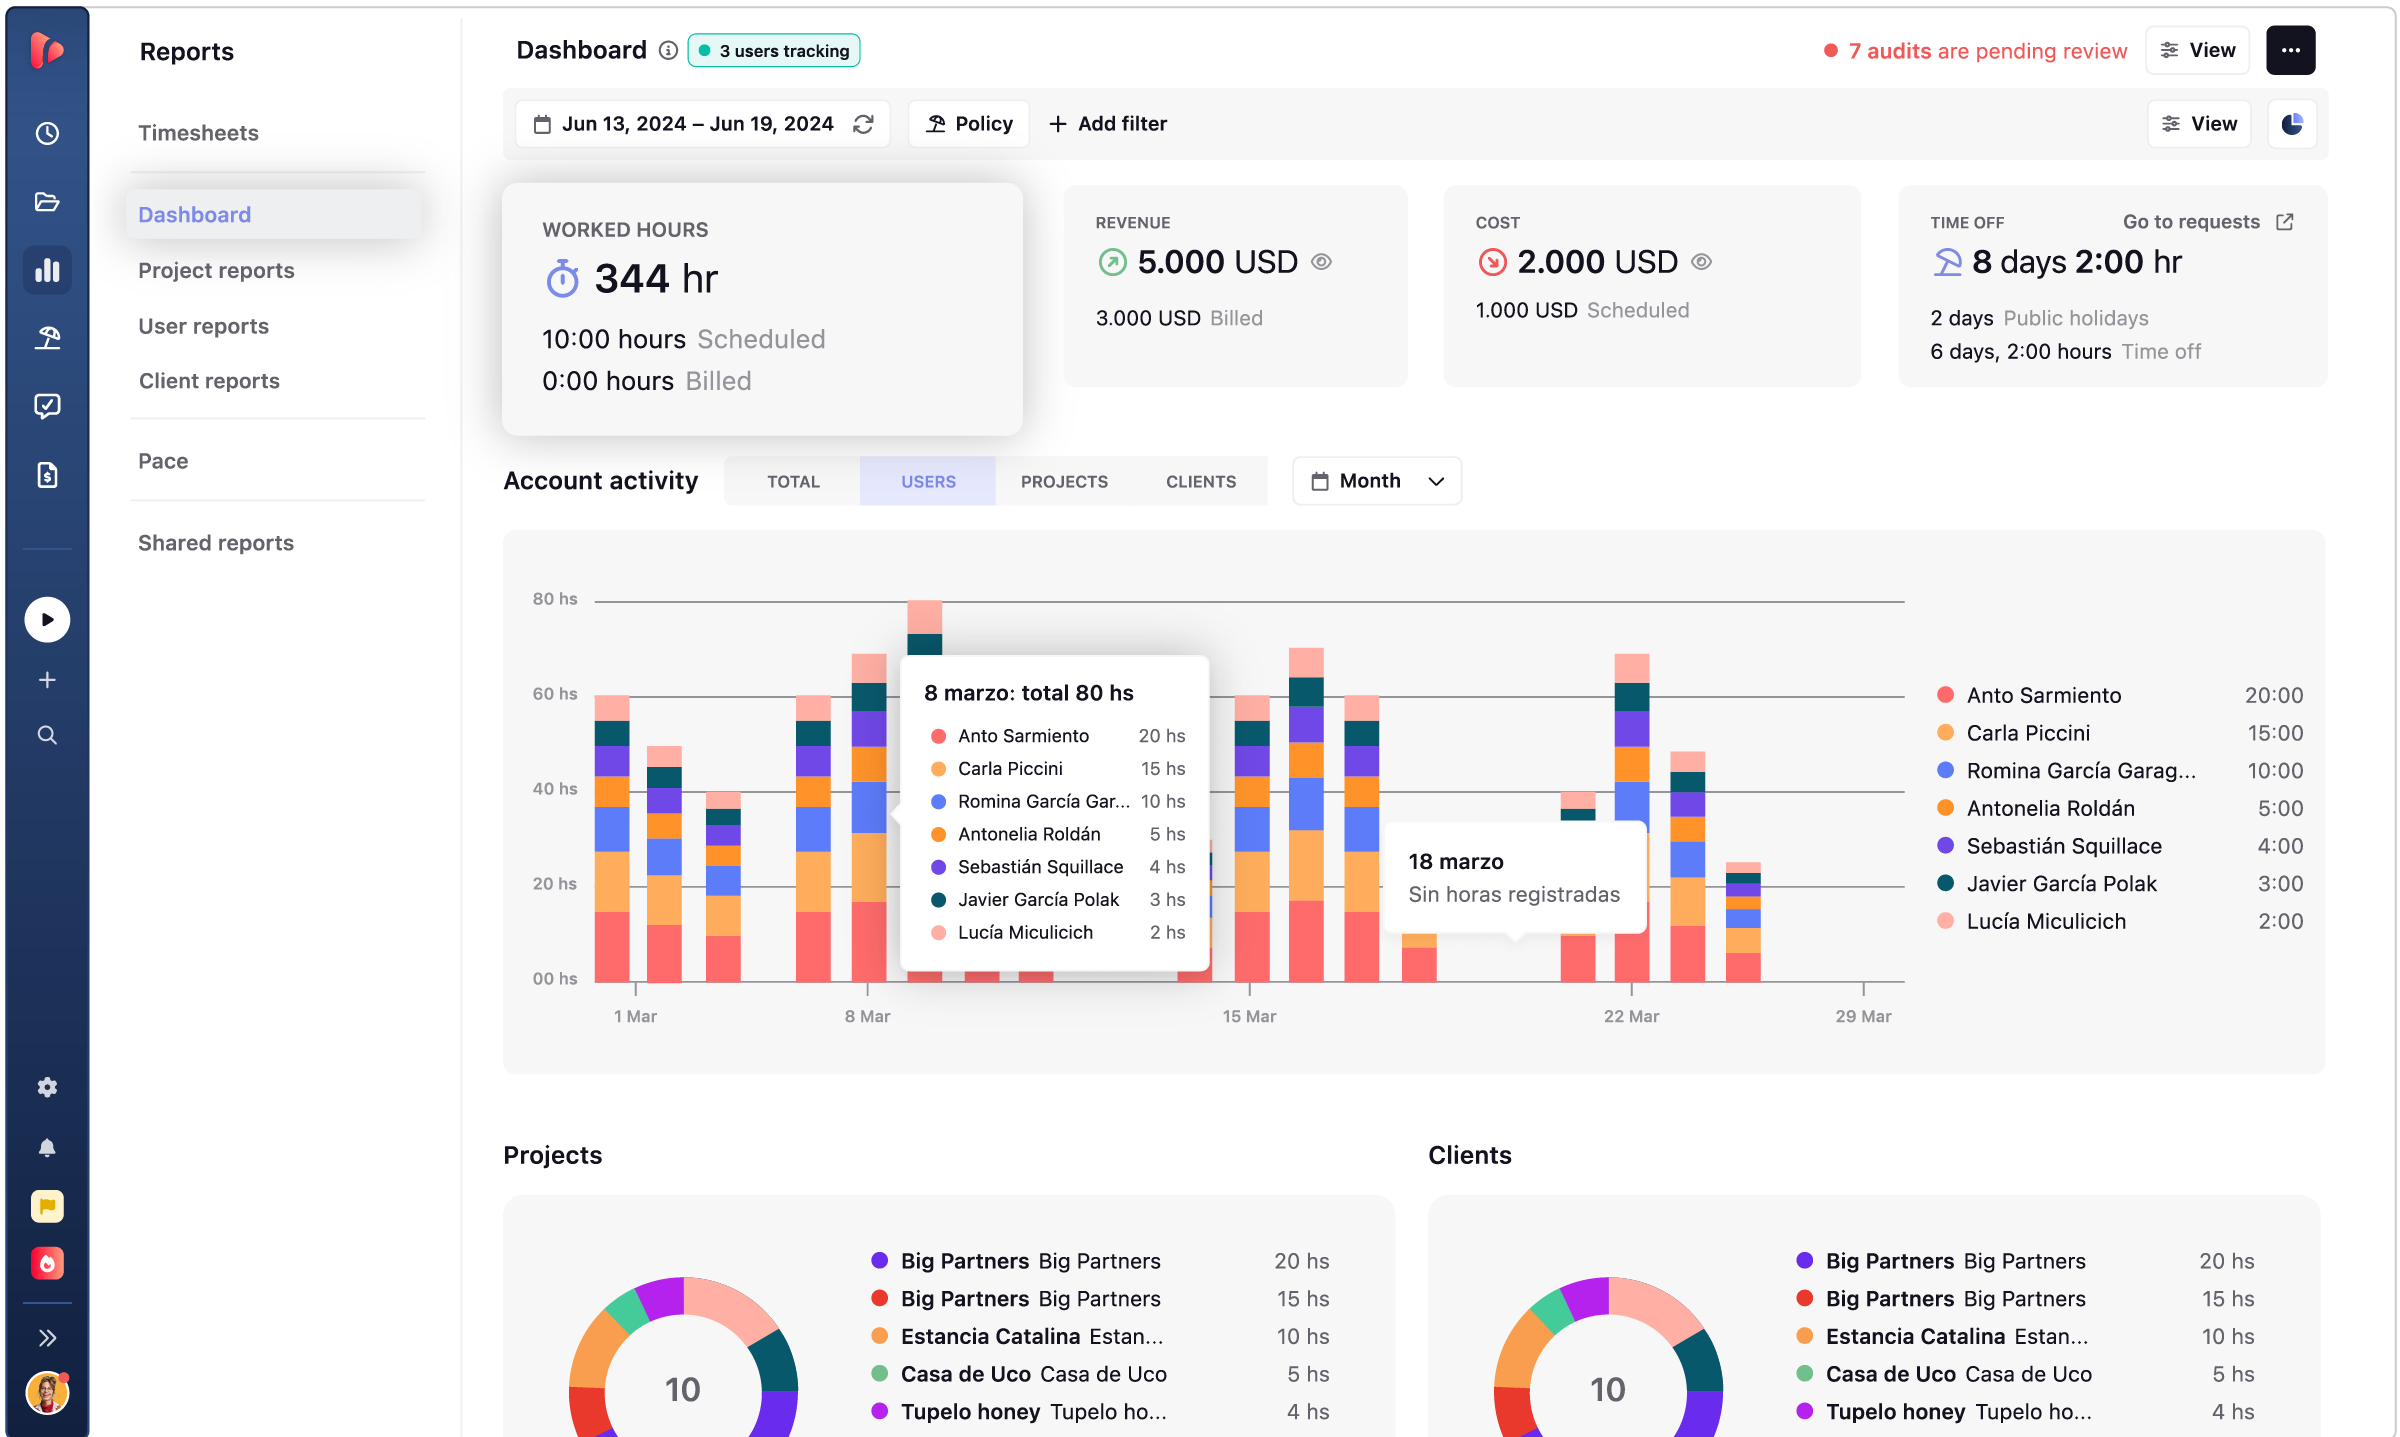Viewport: 2400px width, 1437px height.
Task: Open notifications bell icon
Action: [x=47, y=1147]
